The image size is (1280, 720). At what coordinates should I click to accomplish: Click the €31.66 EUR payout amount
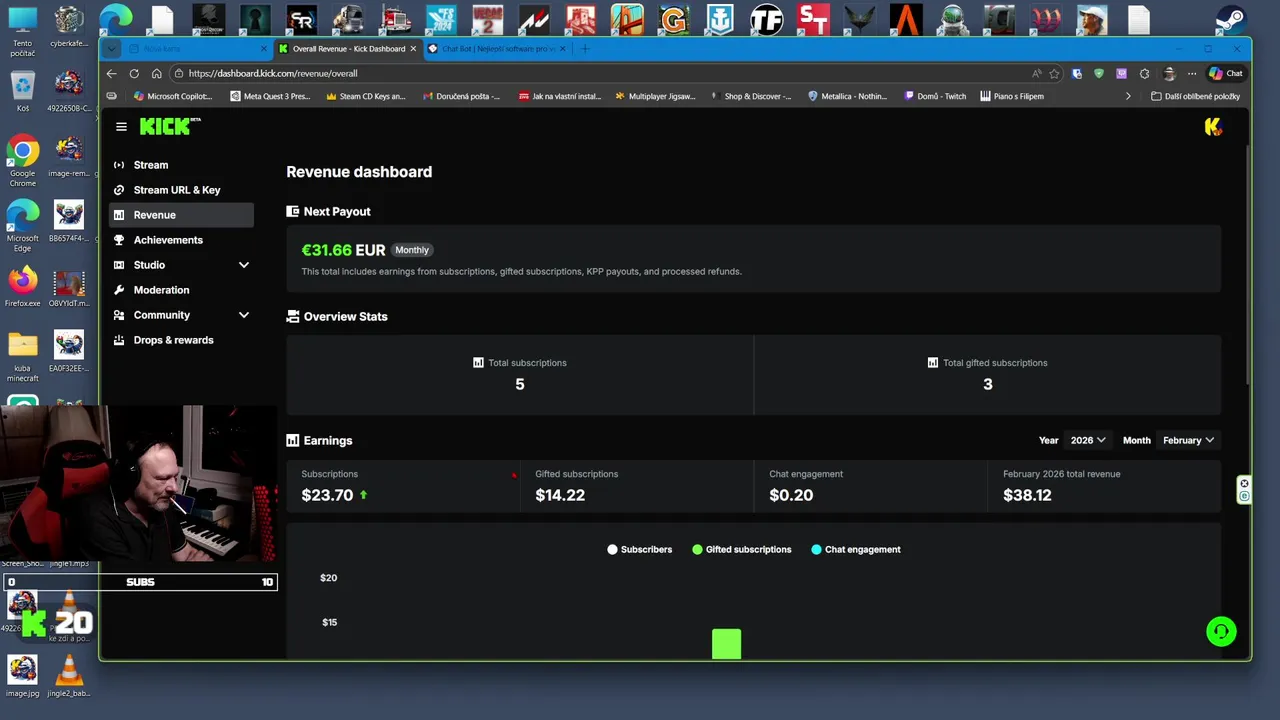tap(343, 250)
